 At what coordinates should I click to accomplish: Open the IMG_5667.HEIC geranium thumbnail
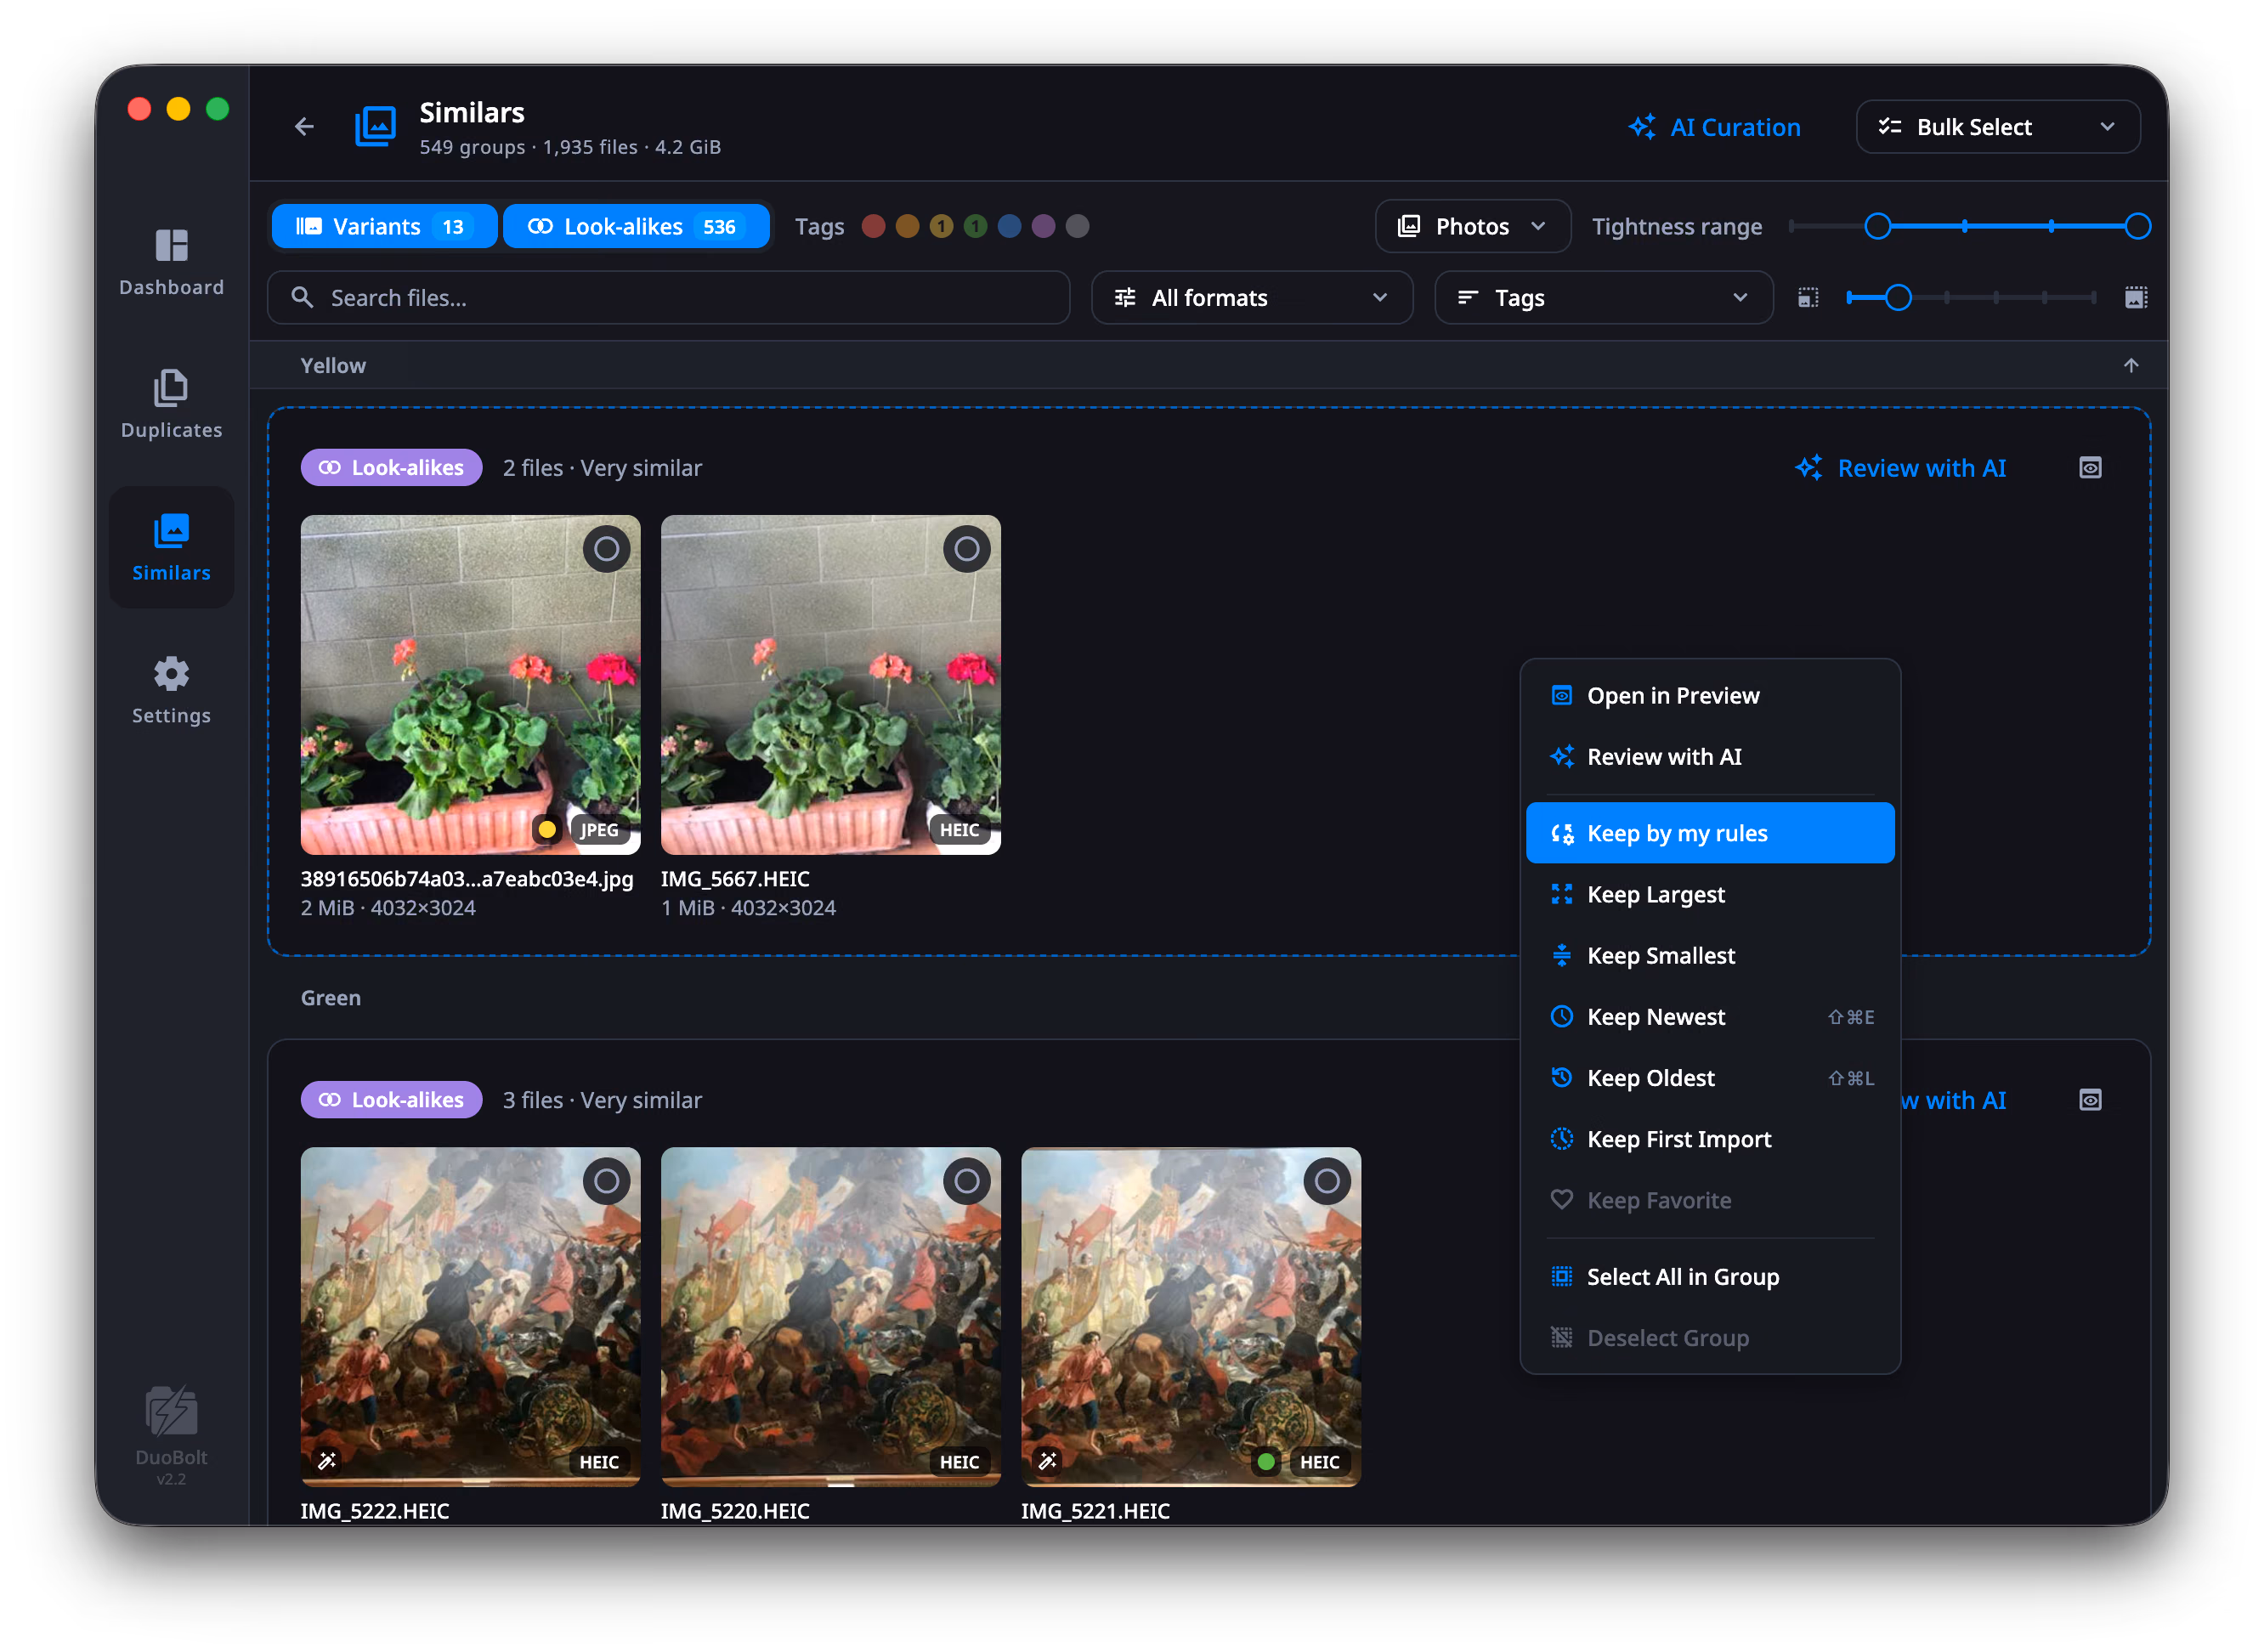click(x=830, y=685)
